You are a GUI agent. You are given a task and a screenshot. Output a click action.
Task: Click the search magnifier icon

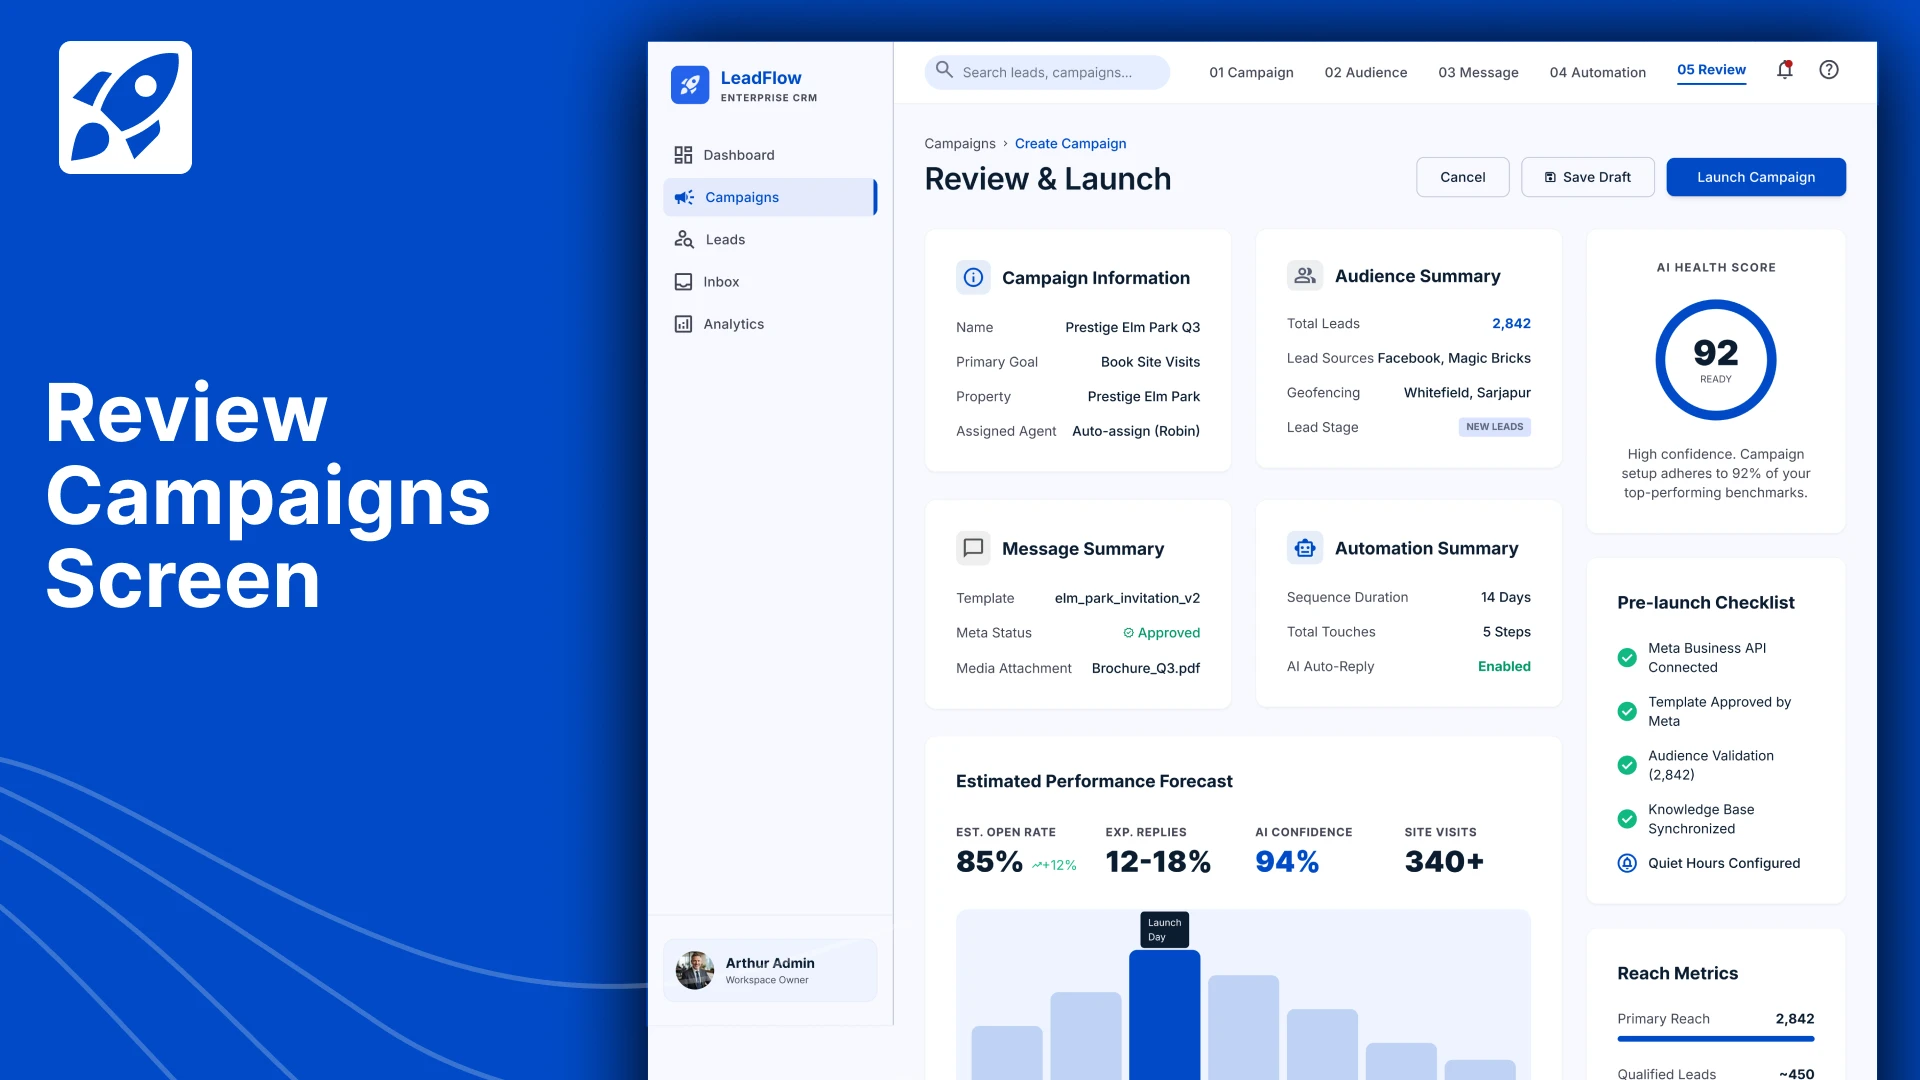coord(944,70)
